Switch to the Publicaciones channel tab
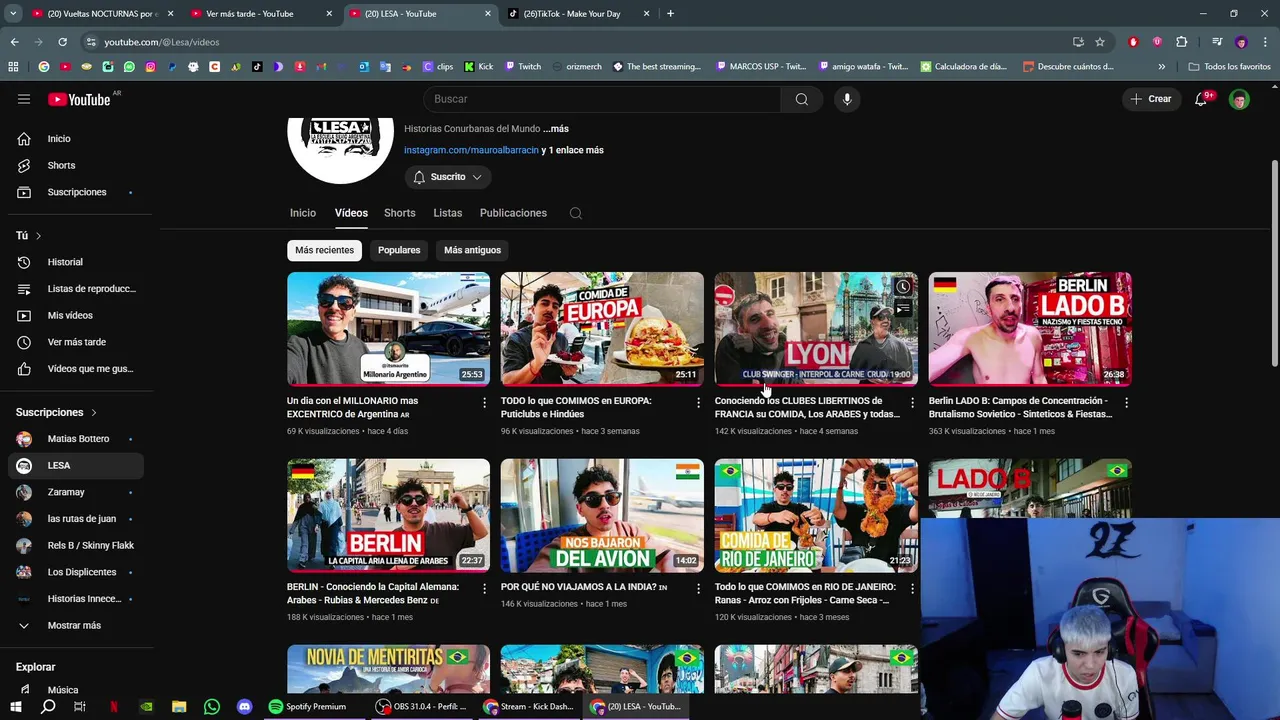Image resolution: width=1280 pixels, height=720 pixels. click(513, 213)
